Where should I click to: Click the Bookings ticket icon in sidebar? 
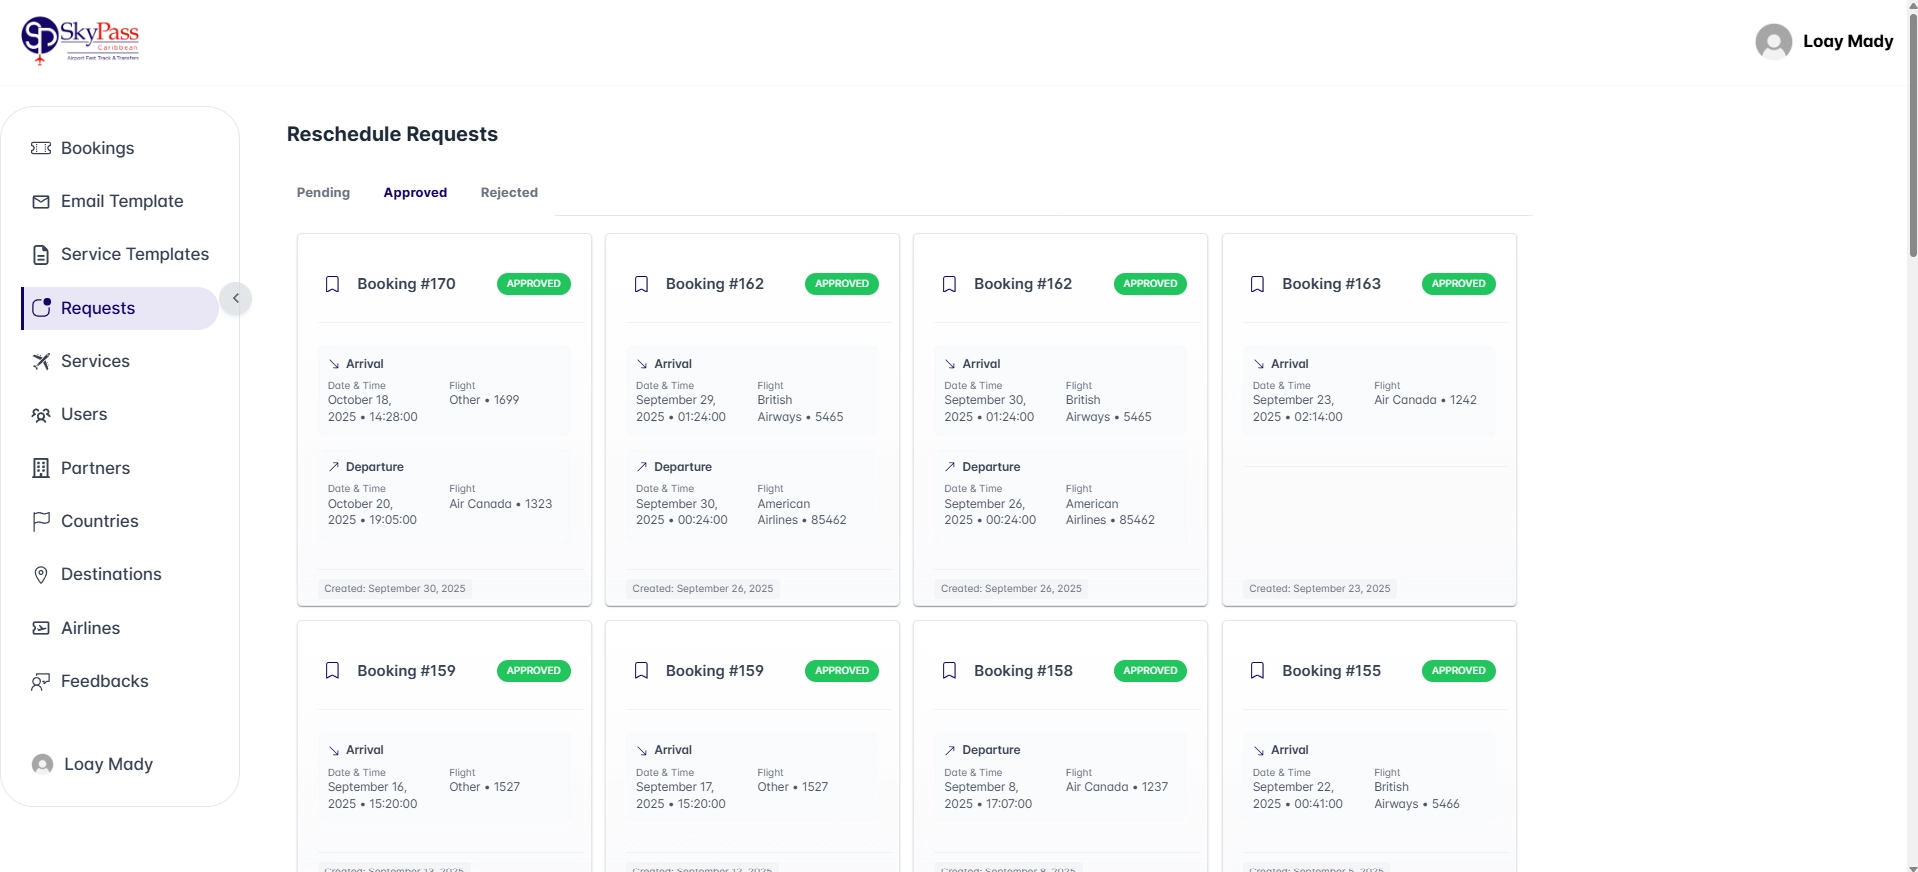[x=41, y=148]
